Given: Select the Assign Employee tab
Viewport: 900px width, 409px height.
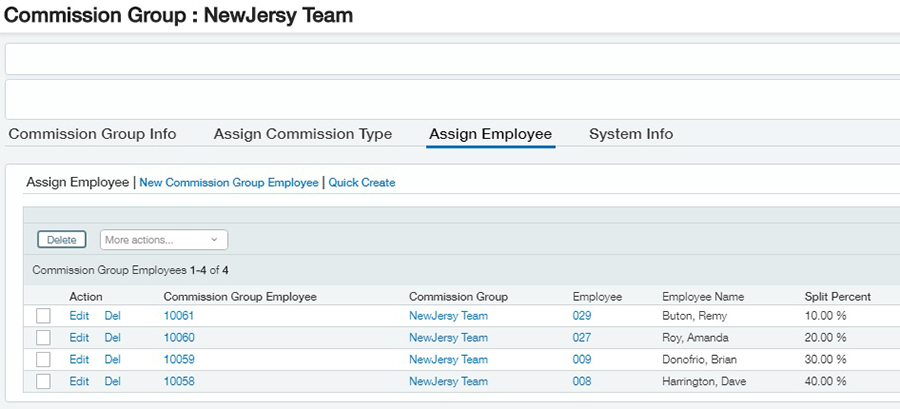Looking at the screenshot, I should point(490,134).
